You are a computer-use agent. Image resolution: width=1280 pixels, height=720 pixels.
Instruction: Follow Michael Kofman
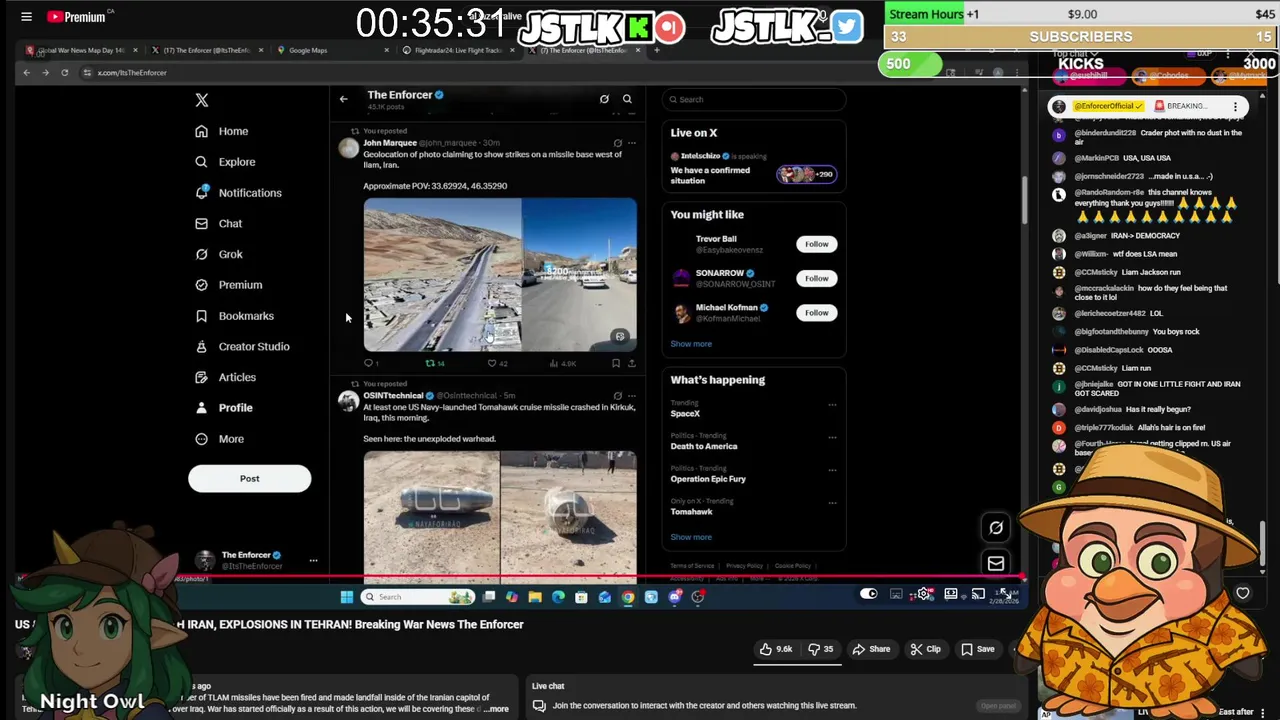(817, 312)
